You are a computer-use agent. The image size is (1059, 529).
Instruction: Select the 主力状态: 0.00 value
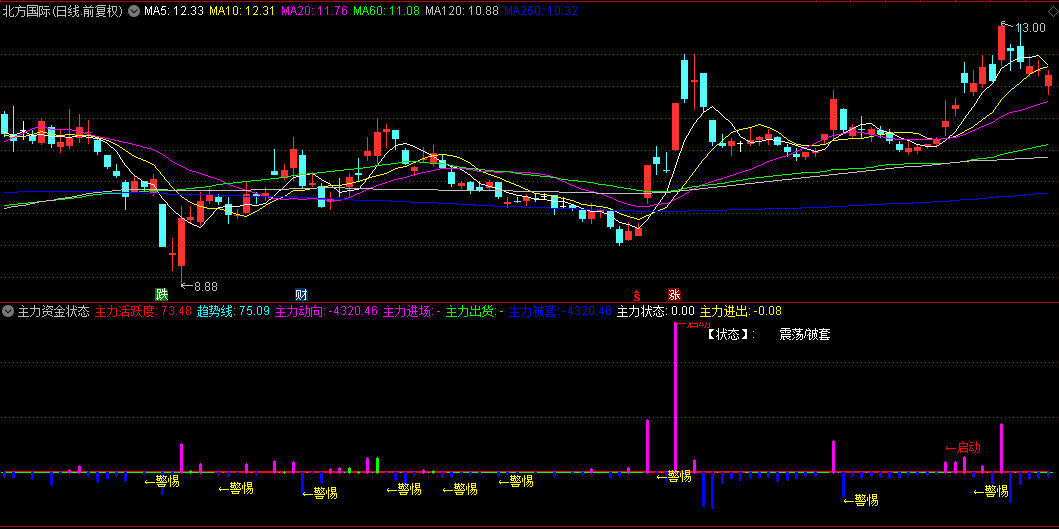(656, 311)
